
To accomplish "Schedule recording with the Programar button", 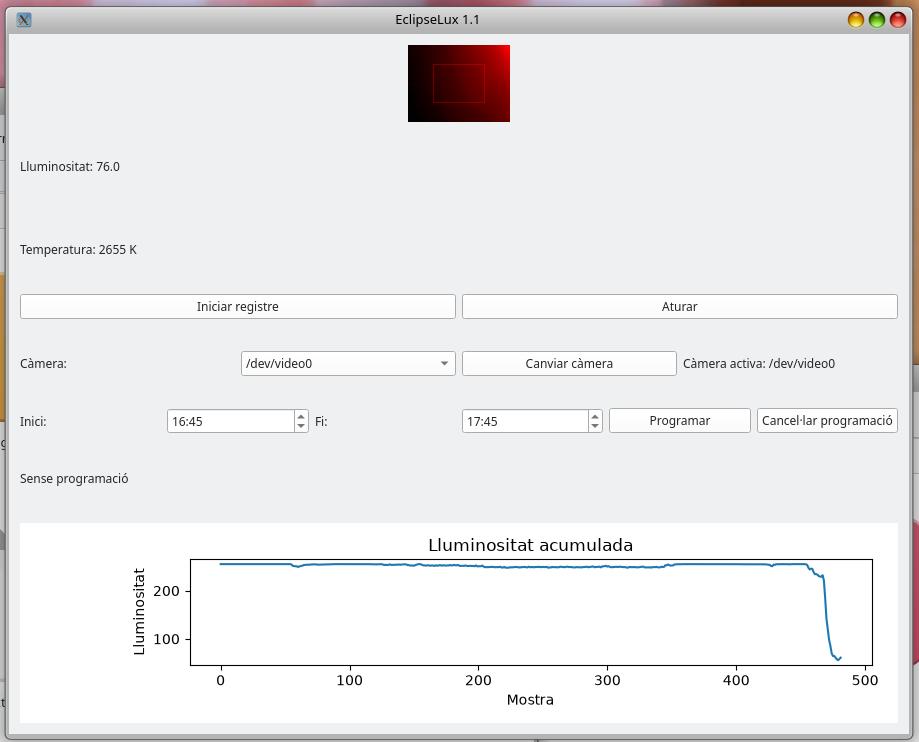I will [x=679, y=420].
